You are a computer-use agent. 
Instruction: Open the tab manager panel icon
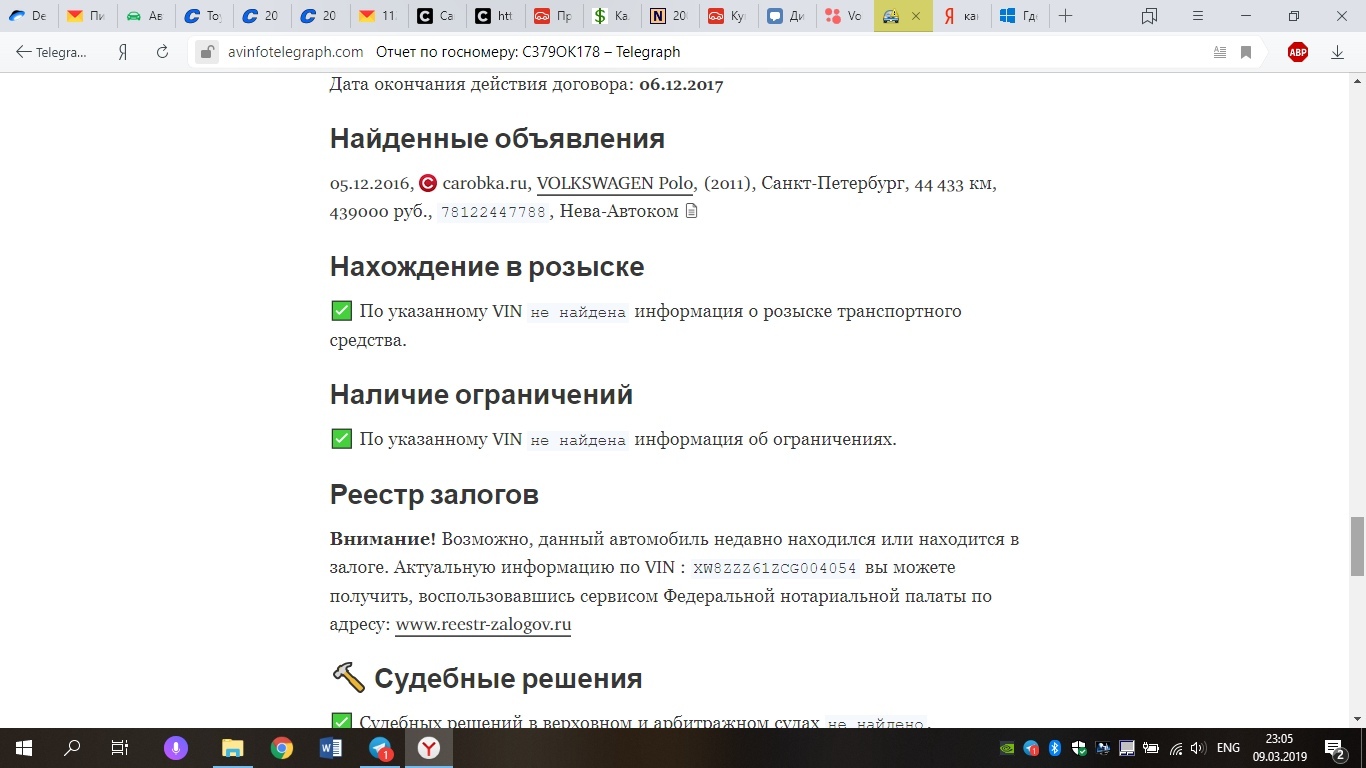(1149, 16)
